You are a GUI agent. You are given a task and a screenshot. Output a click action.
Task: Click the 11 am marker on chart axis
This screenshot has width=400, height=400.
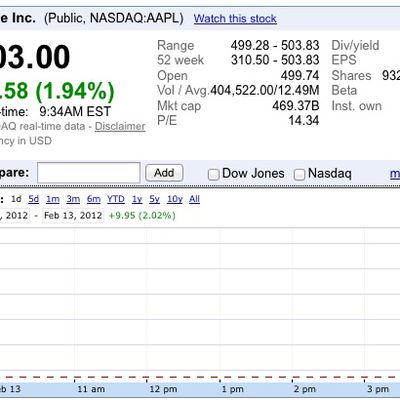tap(91, 389)
